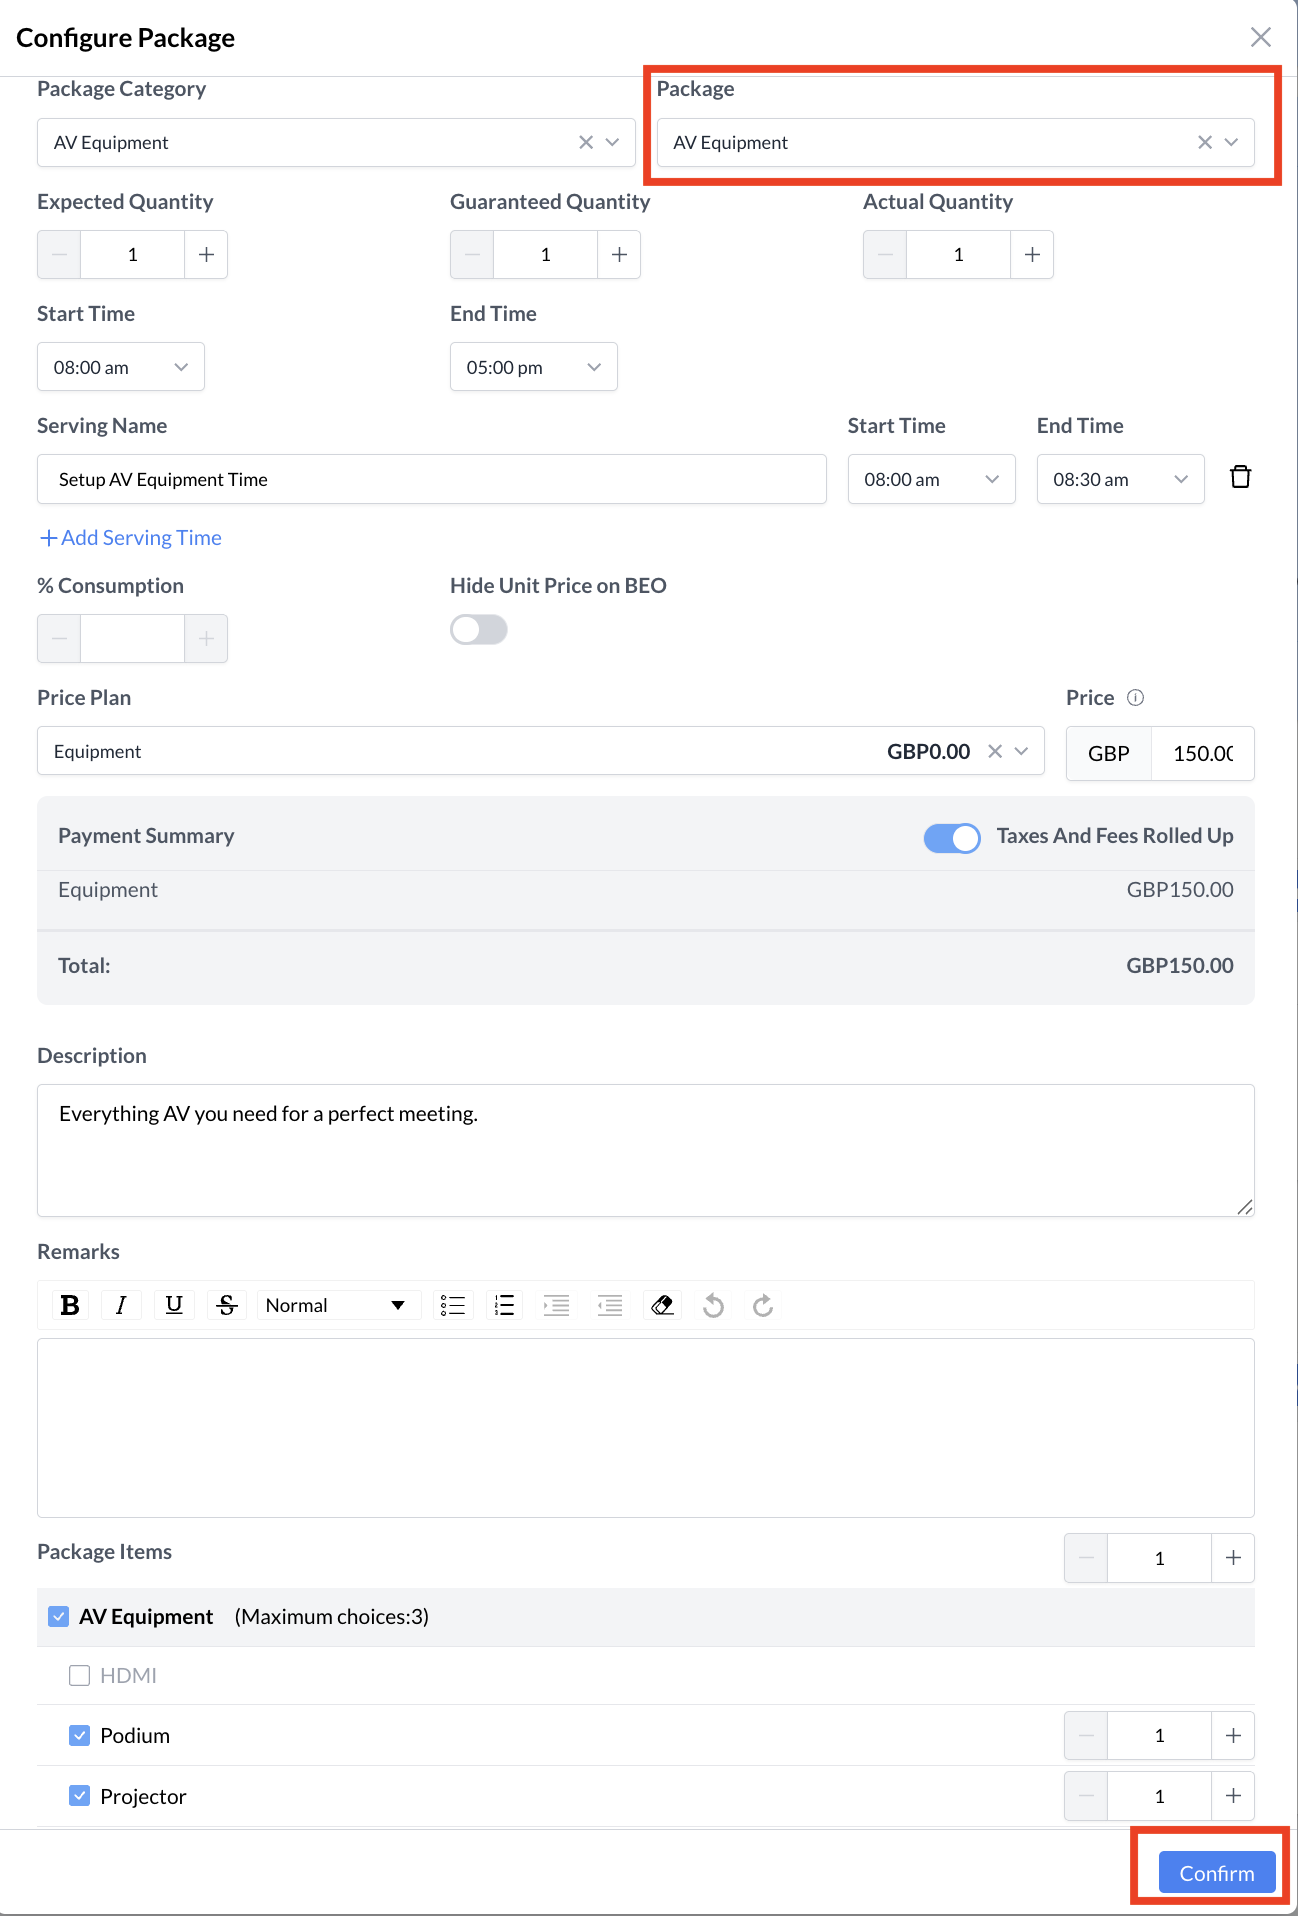Insert a bulleted list in Remarks

pyautogui.click(x=453, y=1305)
